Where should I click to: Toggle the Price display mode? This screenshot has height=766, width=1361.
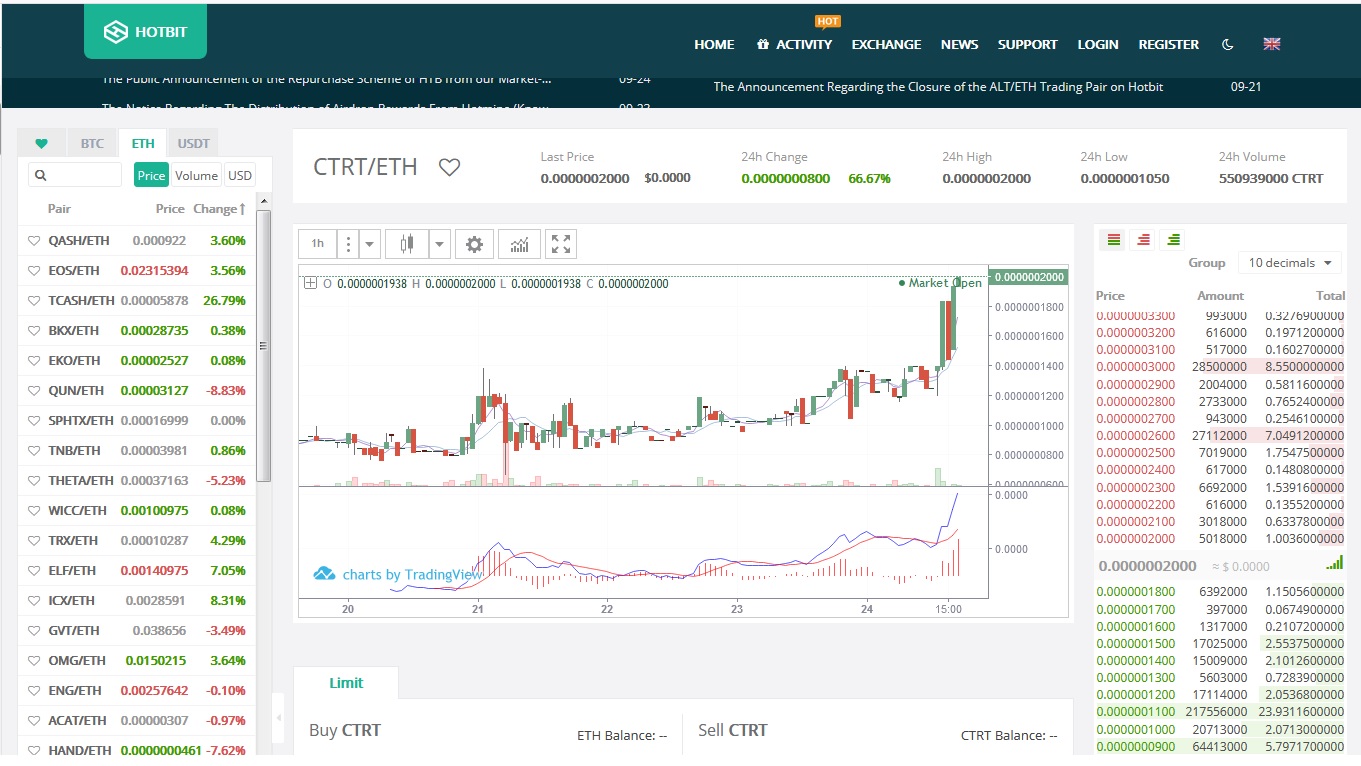[151, 175]
